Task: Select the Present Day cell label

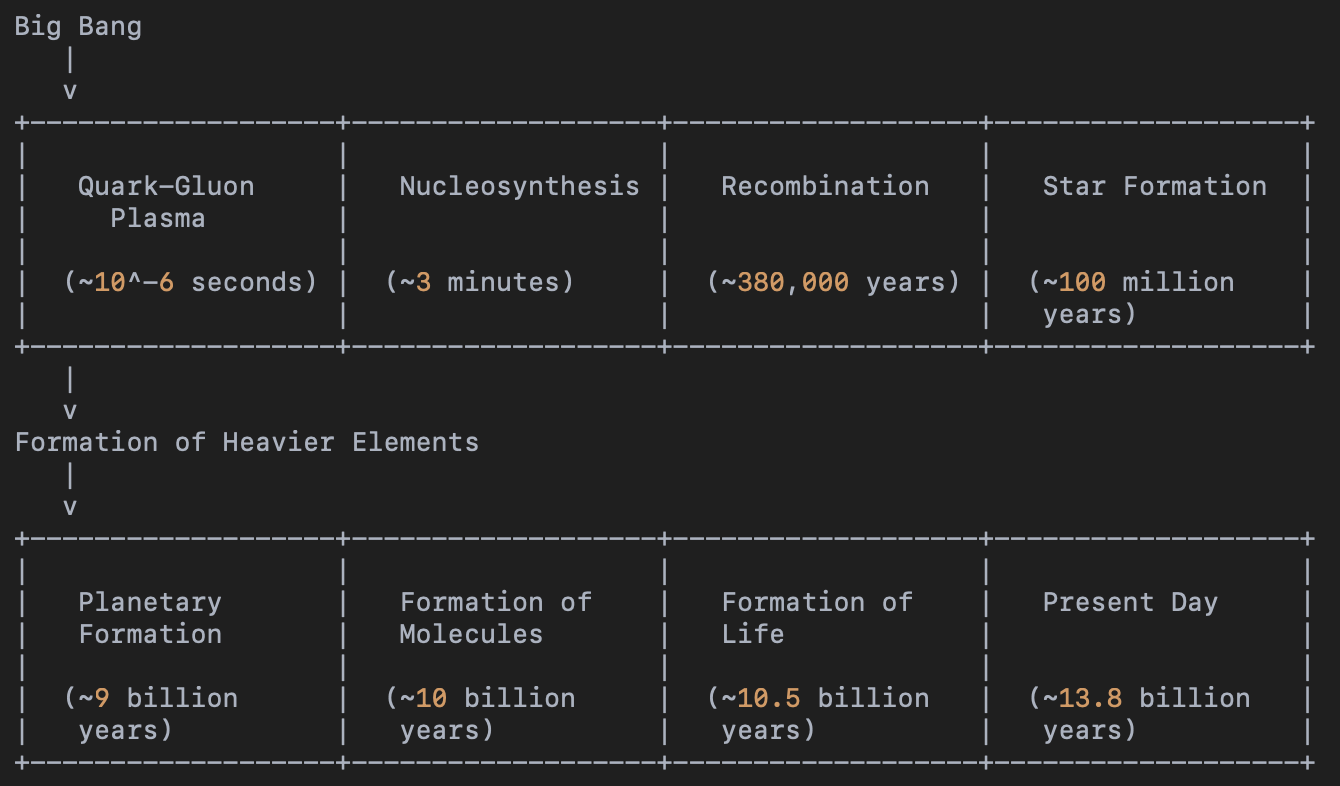Action: [x=1130, y=602]
